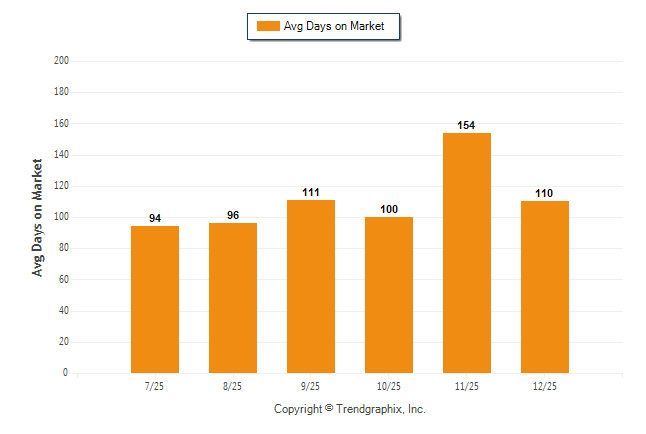Select the 94 value label
646x434 pixels.
(155, 219)
